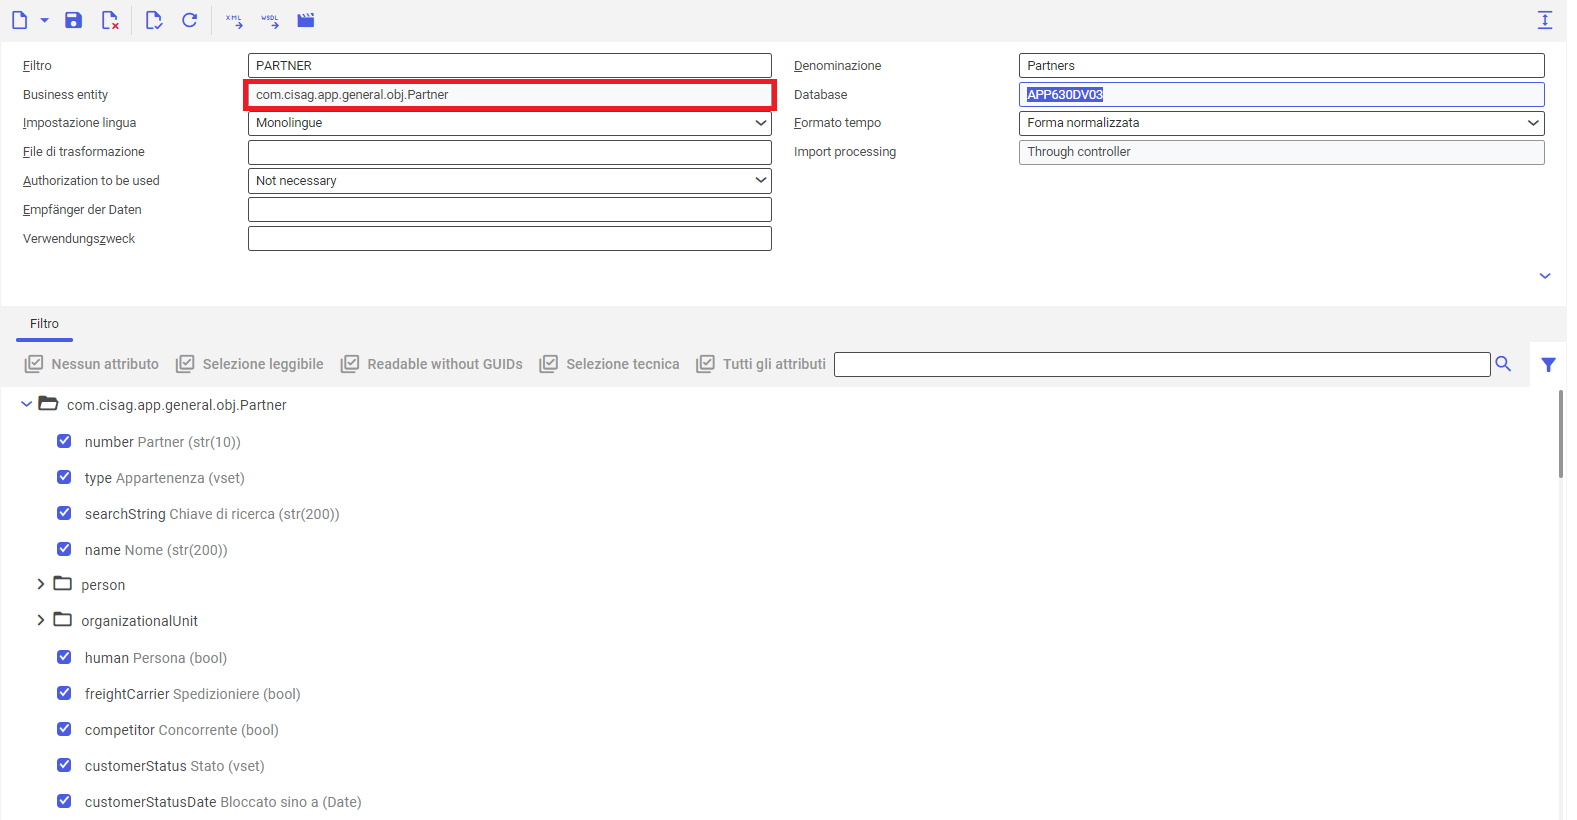Click the Save disk icon
This screenshot has height=820, width=1577.
click(x=73, y=20)
